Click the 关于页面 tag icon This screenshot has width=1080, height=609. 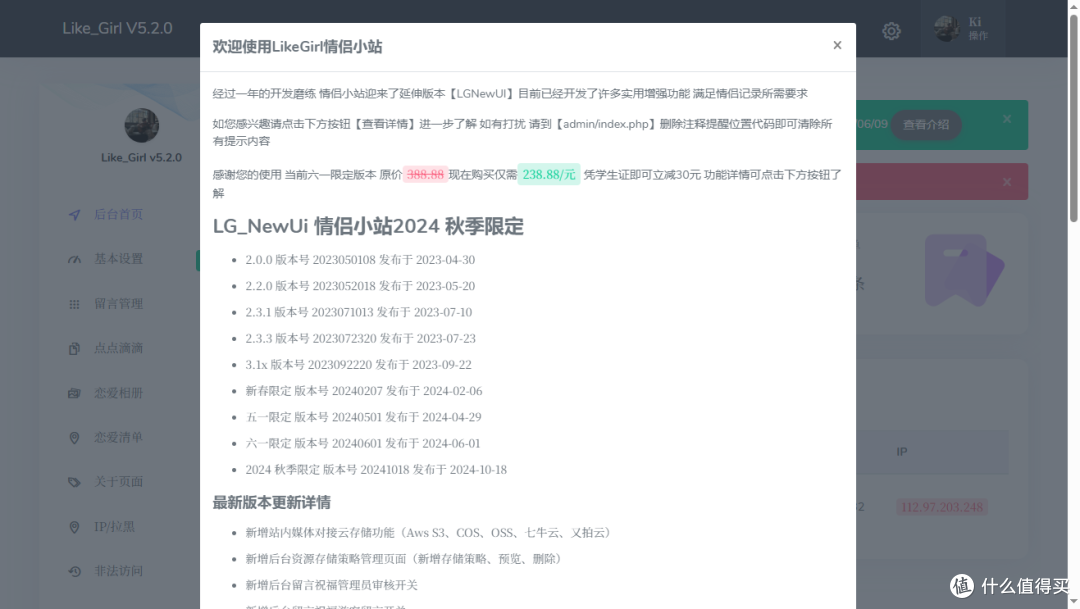point(74,482)
